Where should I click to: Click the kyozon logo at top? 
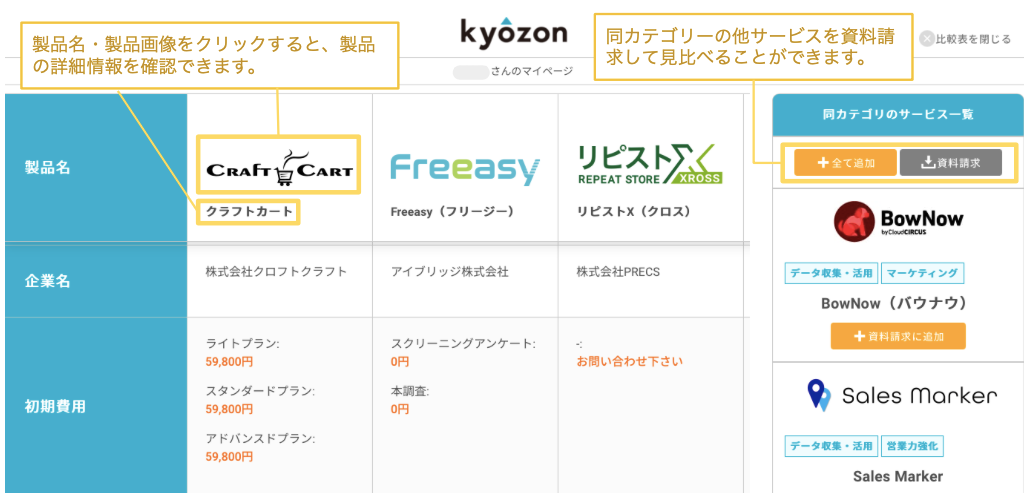tap(513, 33)
